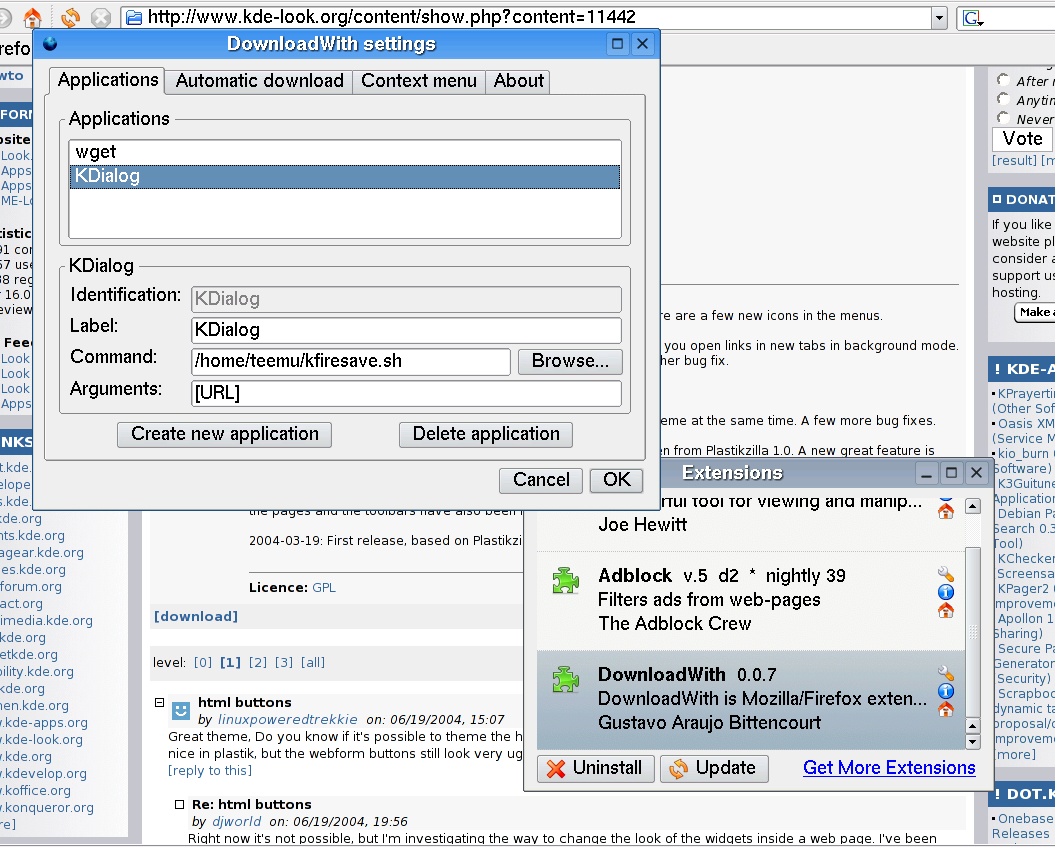Click the smiley icon on html buttons comment
The height and width of the screenshot is (847, 1055).
180,710
